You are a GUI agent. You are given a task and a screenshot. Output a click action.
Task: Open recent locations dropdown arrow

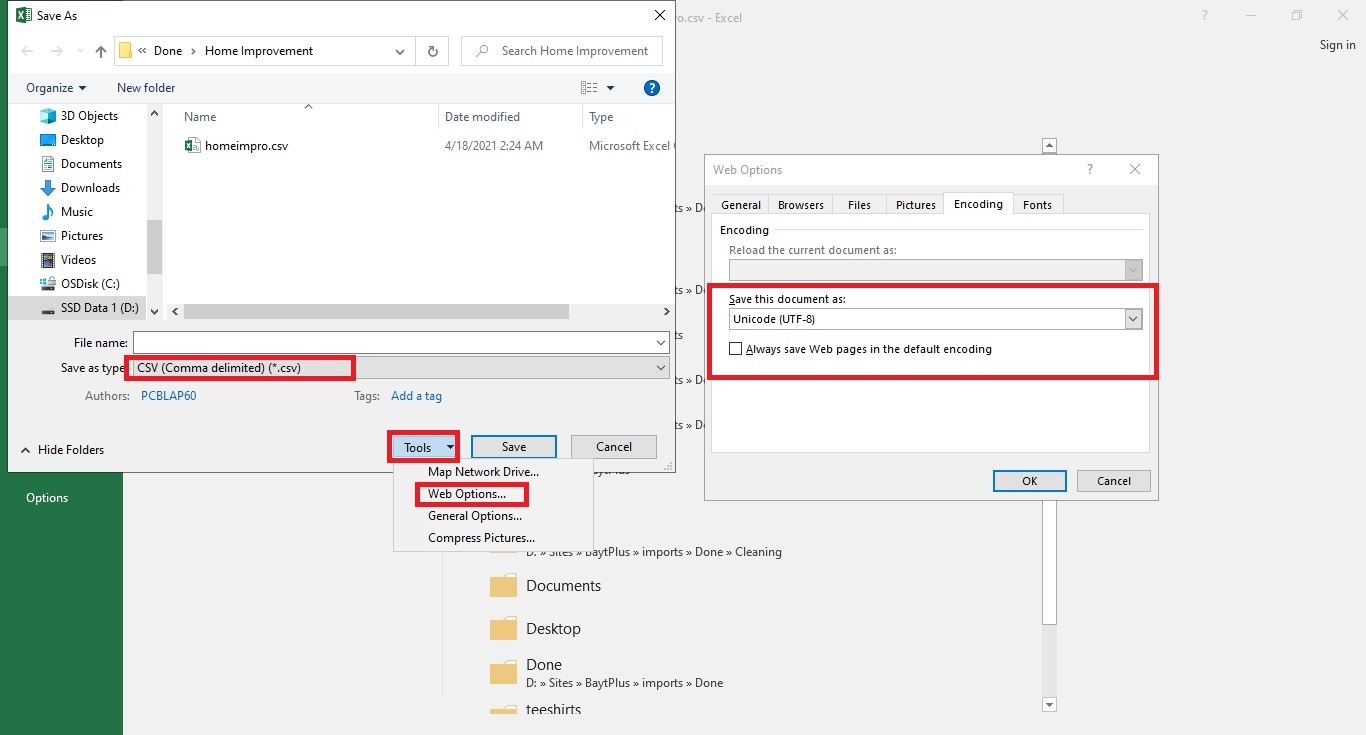[79, 51]
